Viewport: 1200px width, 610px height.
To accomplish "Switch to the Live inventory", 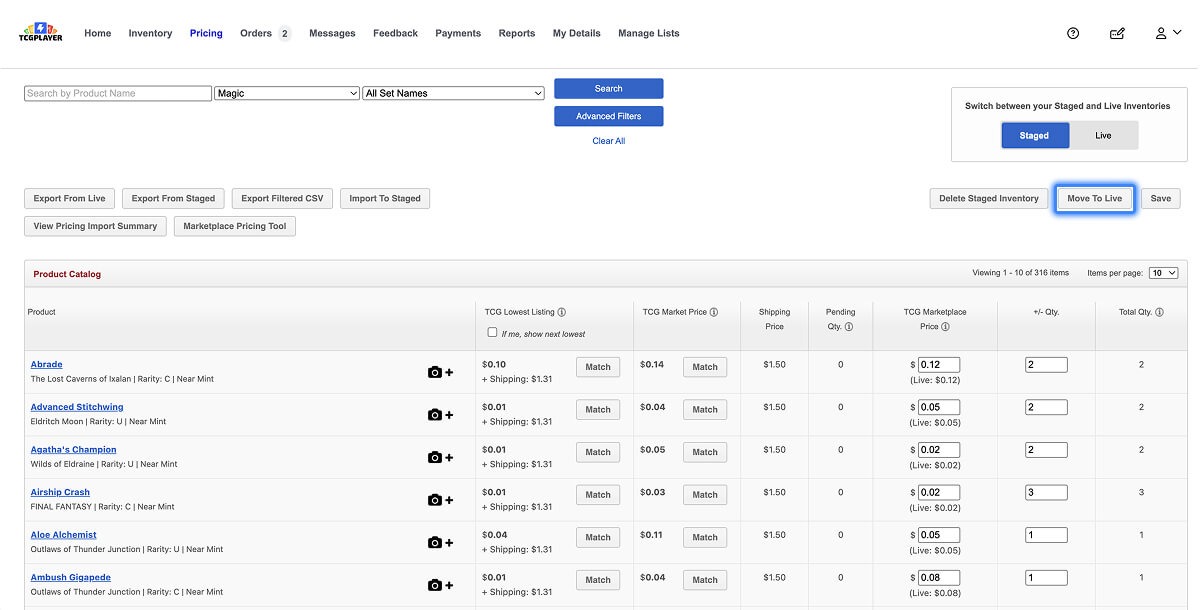I will (x=1103, y=136).
